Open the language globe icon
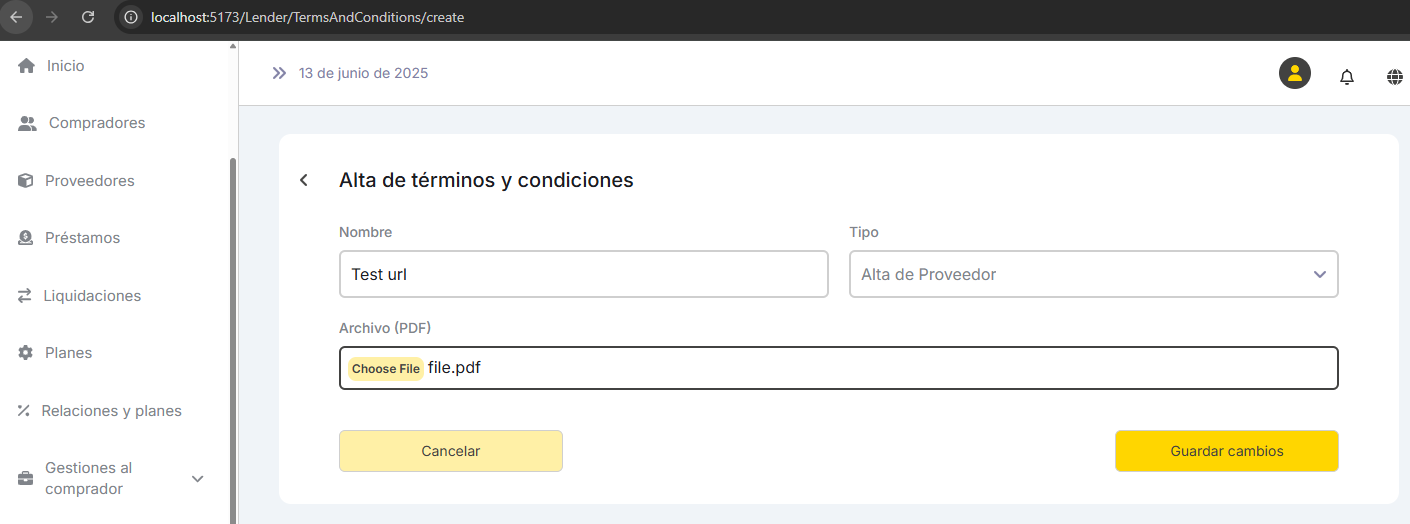The height and width of the screenshot is (524, 1410). pyautogui.click(x=1394, y=77)
